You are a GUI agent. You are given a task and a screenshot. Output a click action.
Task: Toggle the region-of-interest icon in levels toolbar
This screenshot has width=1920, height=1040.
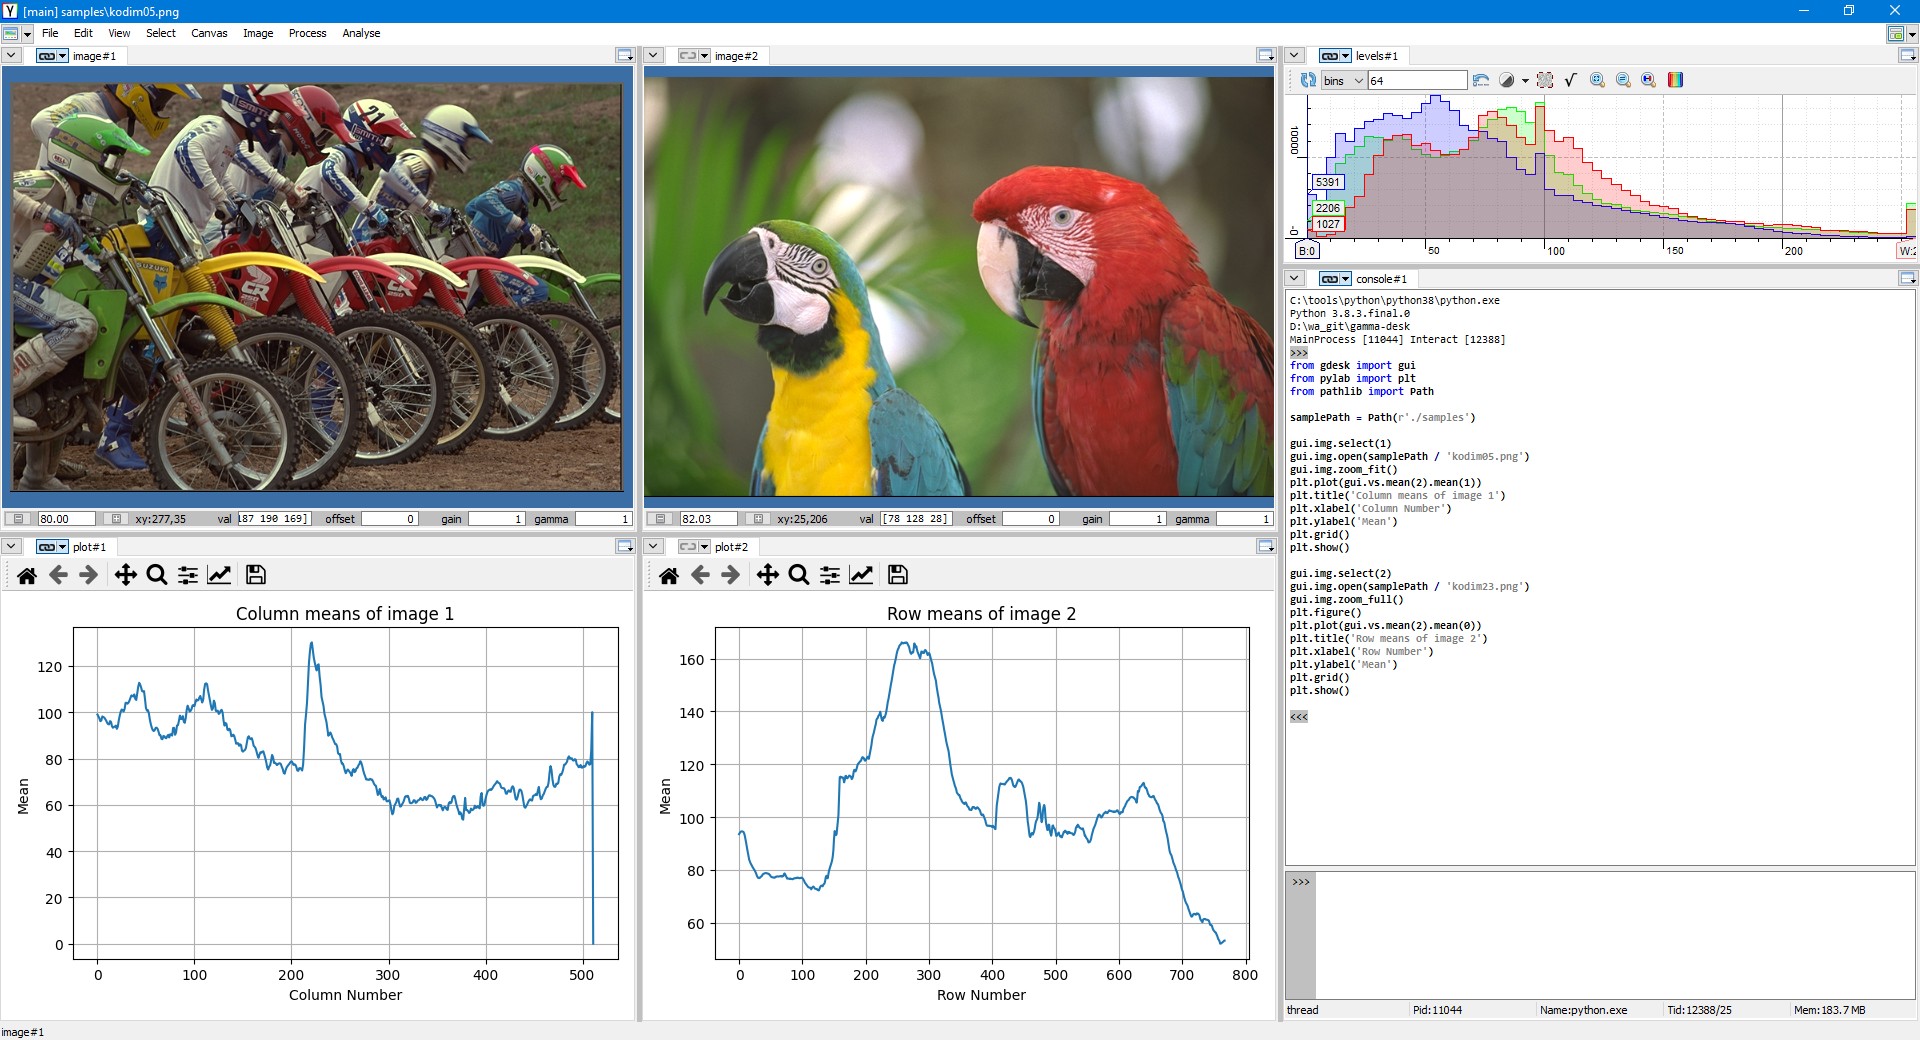[1545, 80]
